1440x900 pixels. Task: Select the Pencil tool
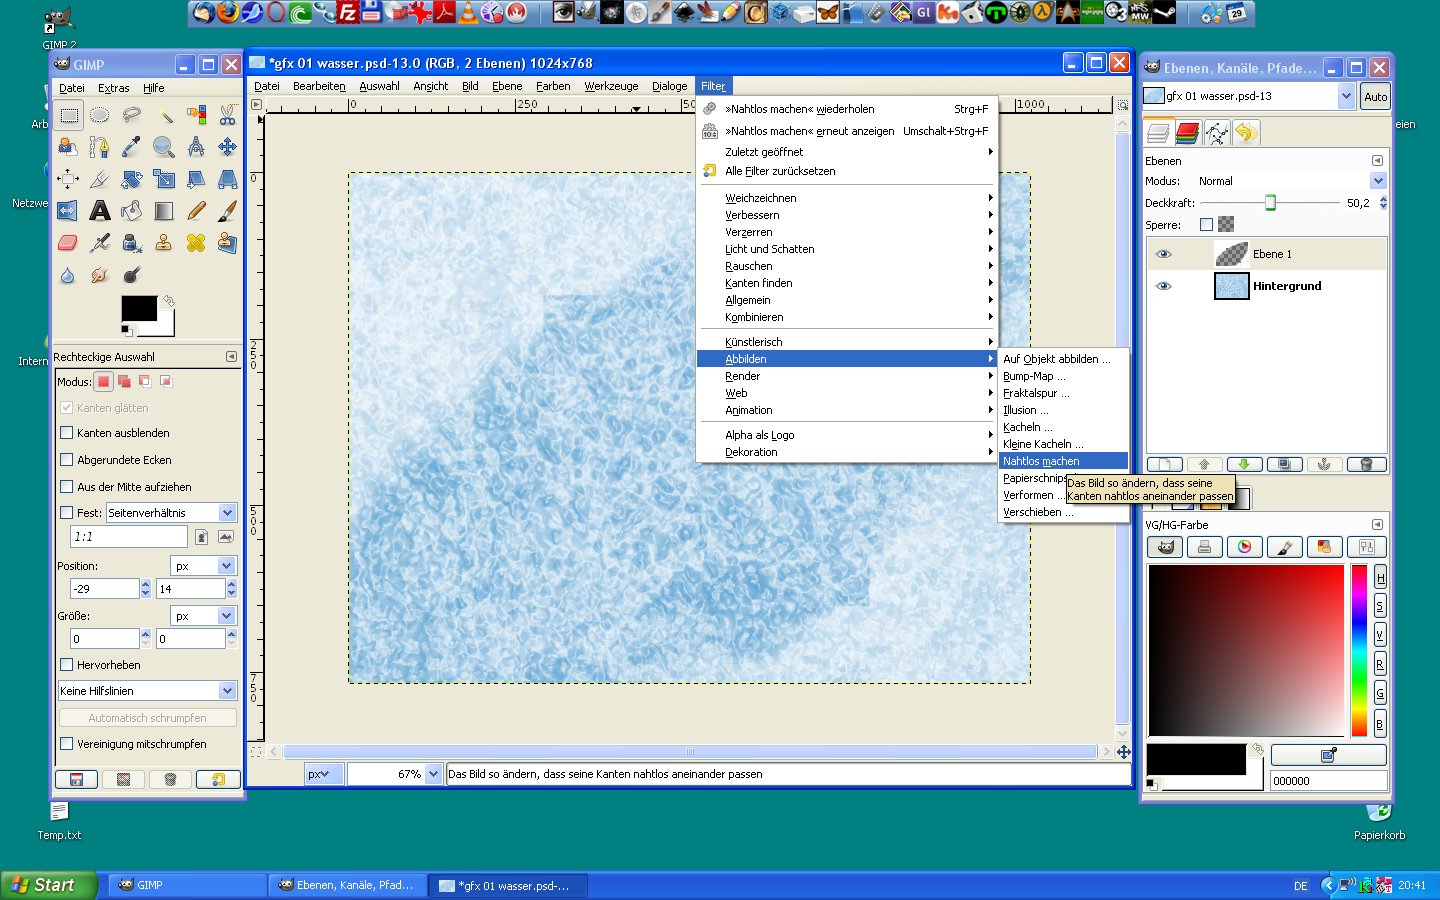click(196, 211)
